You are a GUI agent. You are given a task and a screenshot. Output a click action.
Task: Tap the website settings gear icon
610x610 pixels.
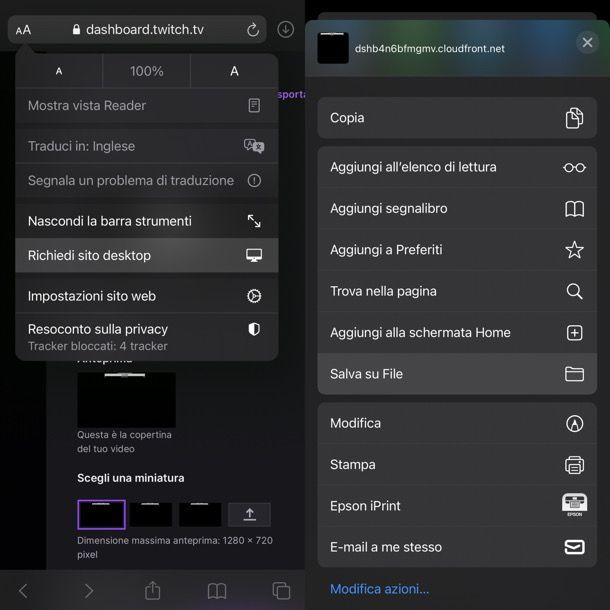click(254, 296)
